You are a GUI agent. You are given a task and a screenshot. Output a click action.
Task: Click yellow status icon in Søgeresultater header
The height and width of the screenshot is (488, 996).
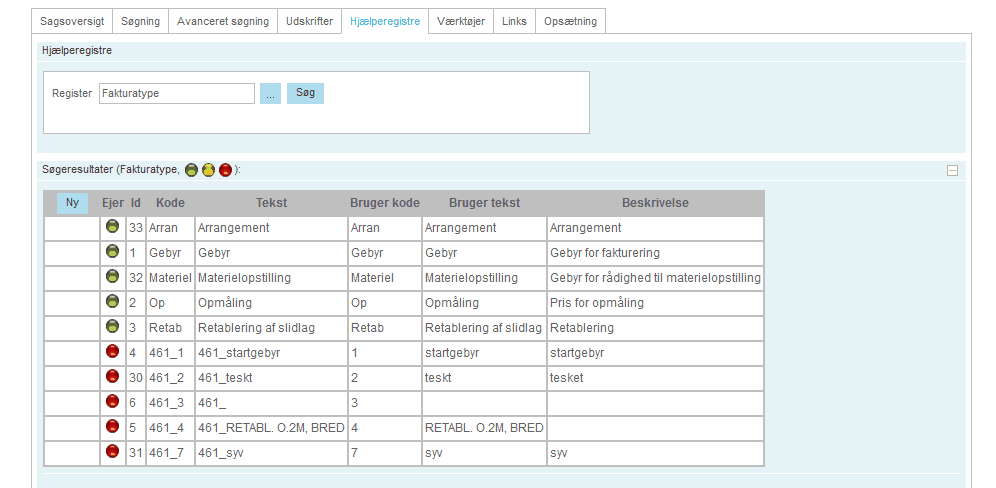[208, 170]
